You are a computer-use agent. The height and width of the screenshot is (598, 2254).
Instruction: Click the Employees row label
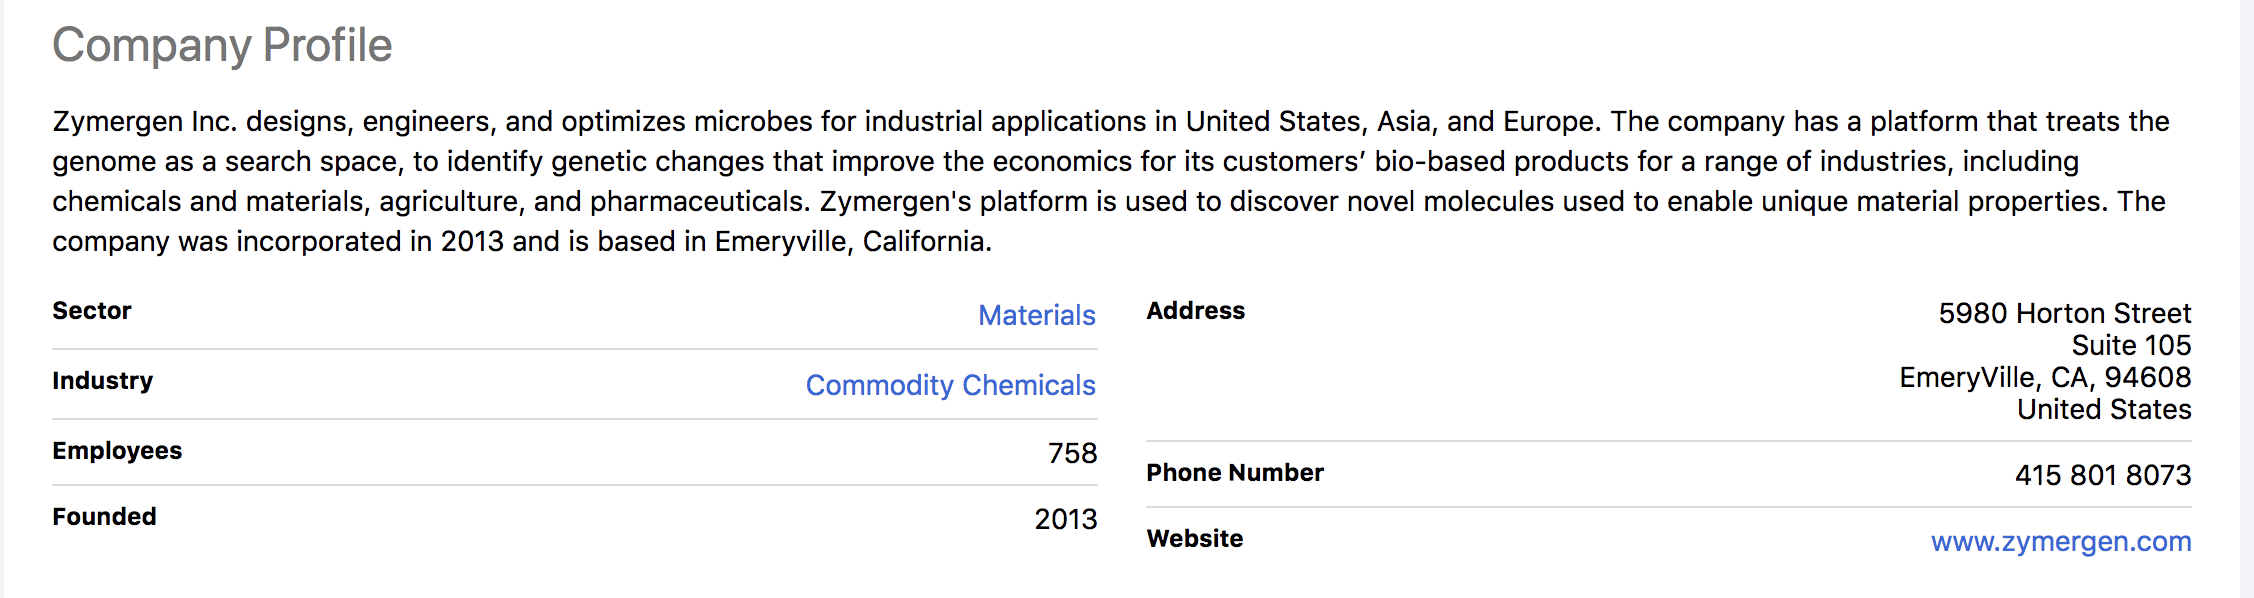(x=117, y=451)
